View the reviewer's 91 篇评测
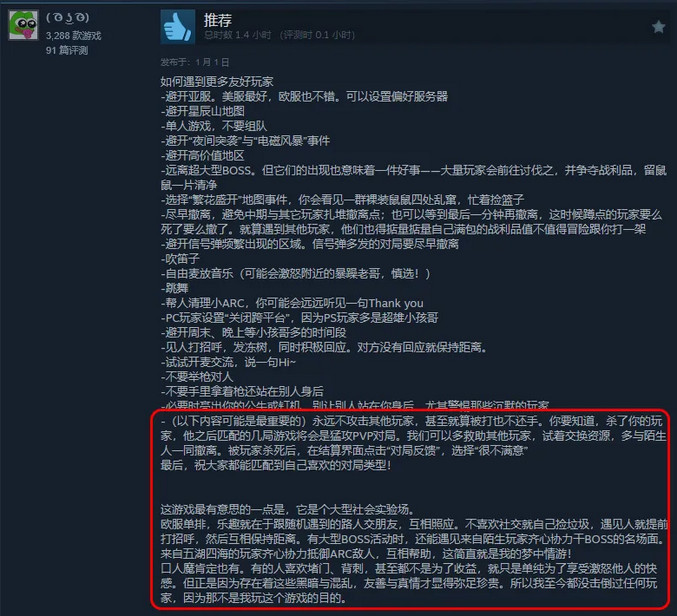The image size is (677, 616). point(67,51)
